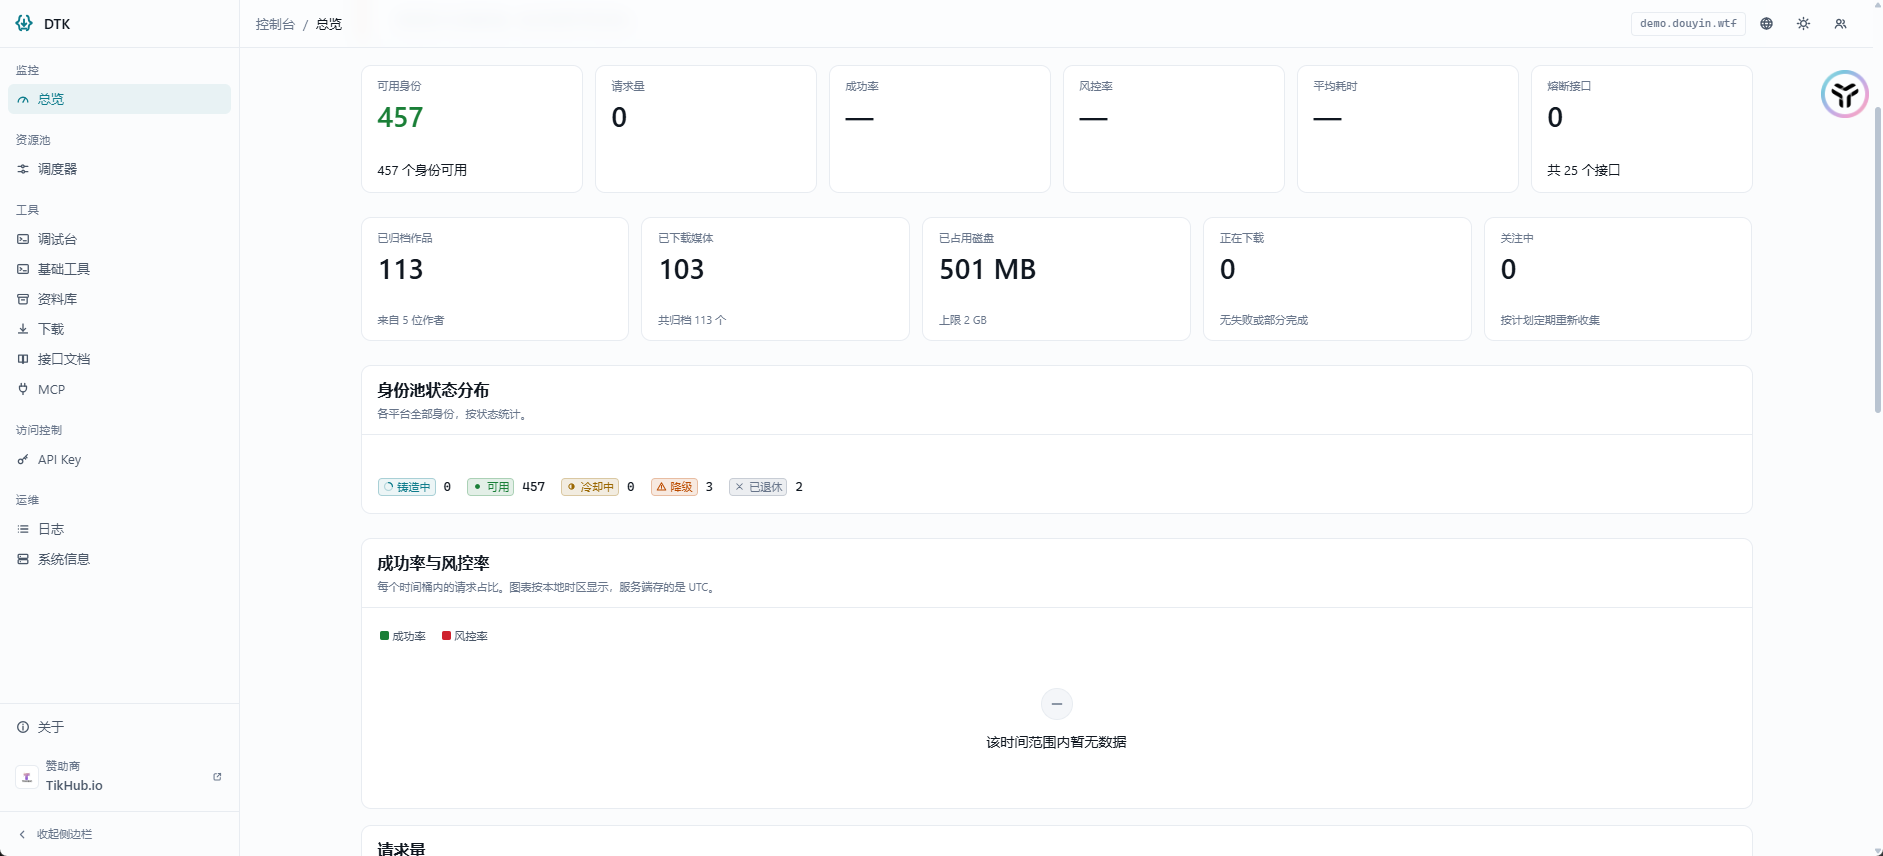Open the 下载 downloads page
The width and height of the screenshot is (1883, 856).
(119, 329)
